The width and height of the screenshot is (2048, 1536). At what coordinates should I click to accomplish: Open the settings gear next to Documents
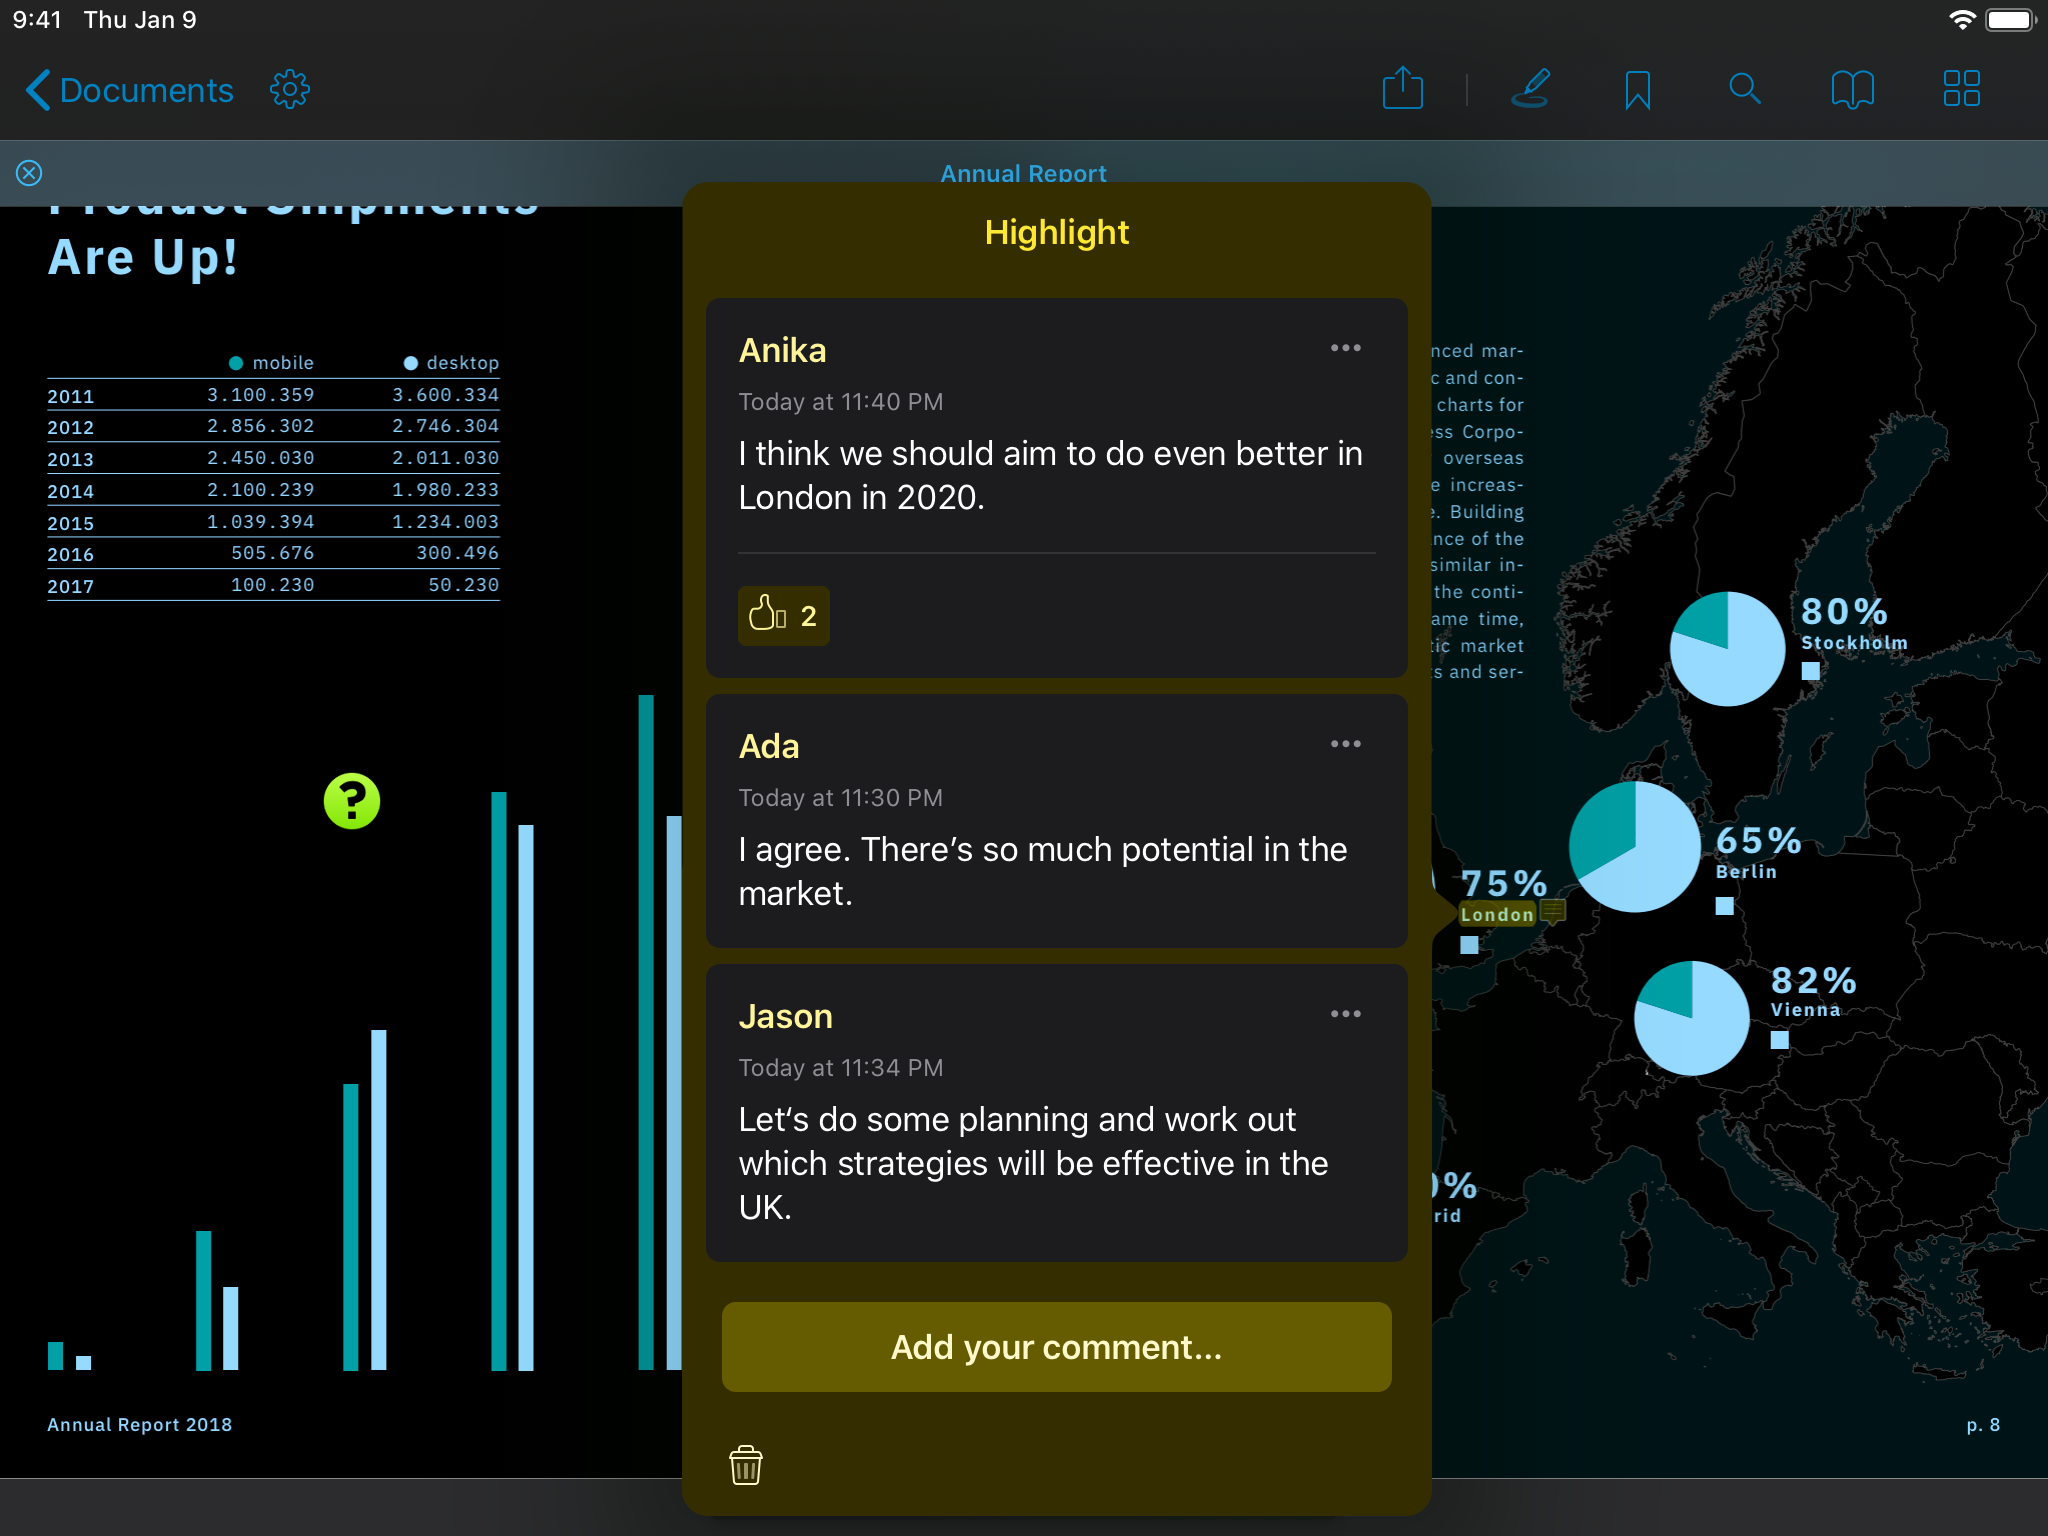[290, 88]
